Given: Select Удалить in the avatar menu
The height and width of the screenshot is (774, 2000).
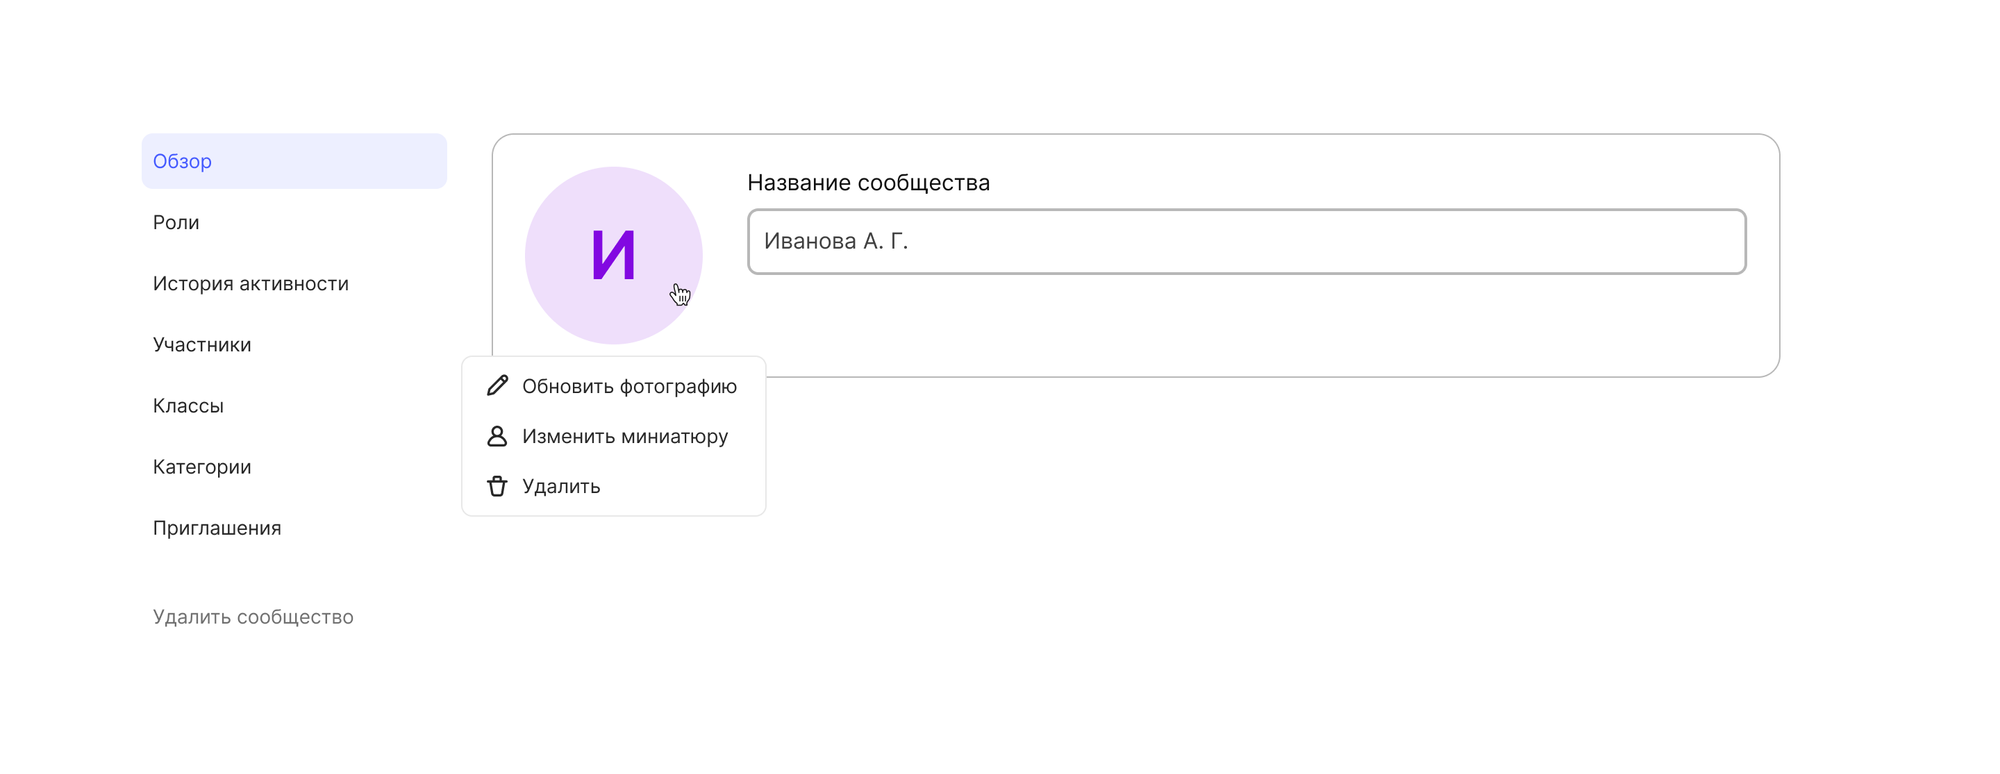Looking at the screenshot, I should 614,486.
